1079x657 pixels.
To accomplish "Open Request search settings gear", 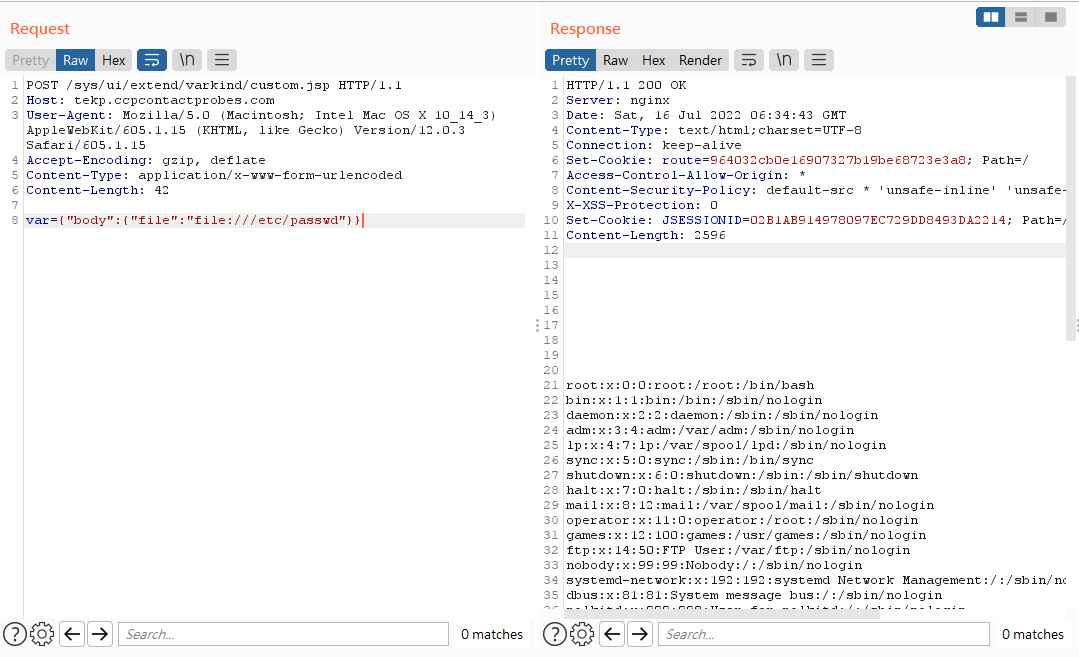I will (42, 634).
